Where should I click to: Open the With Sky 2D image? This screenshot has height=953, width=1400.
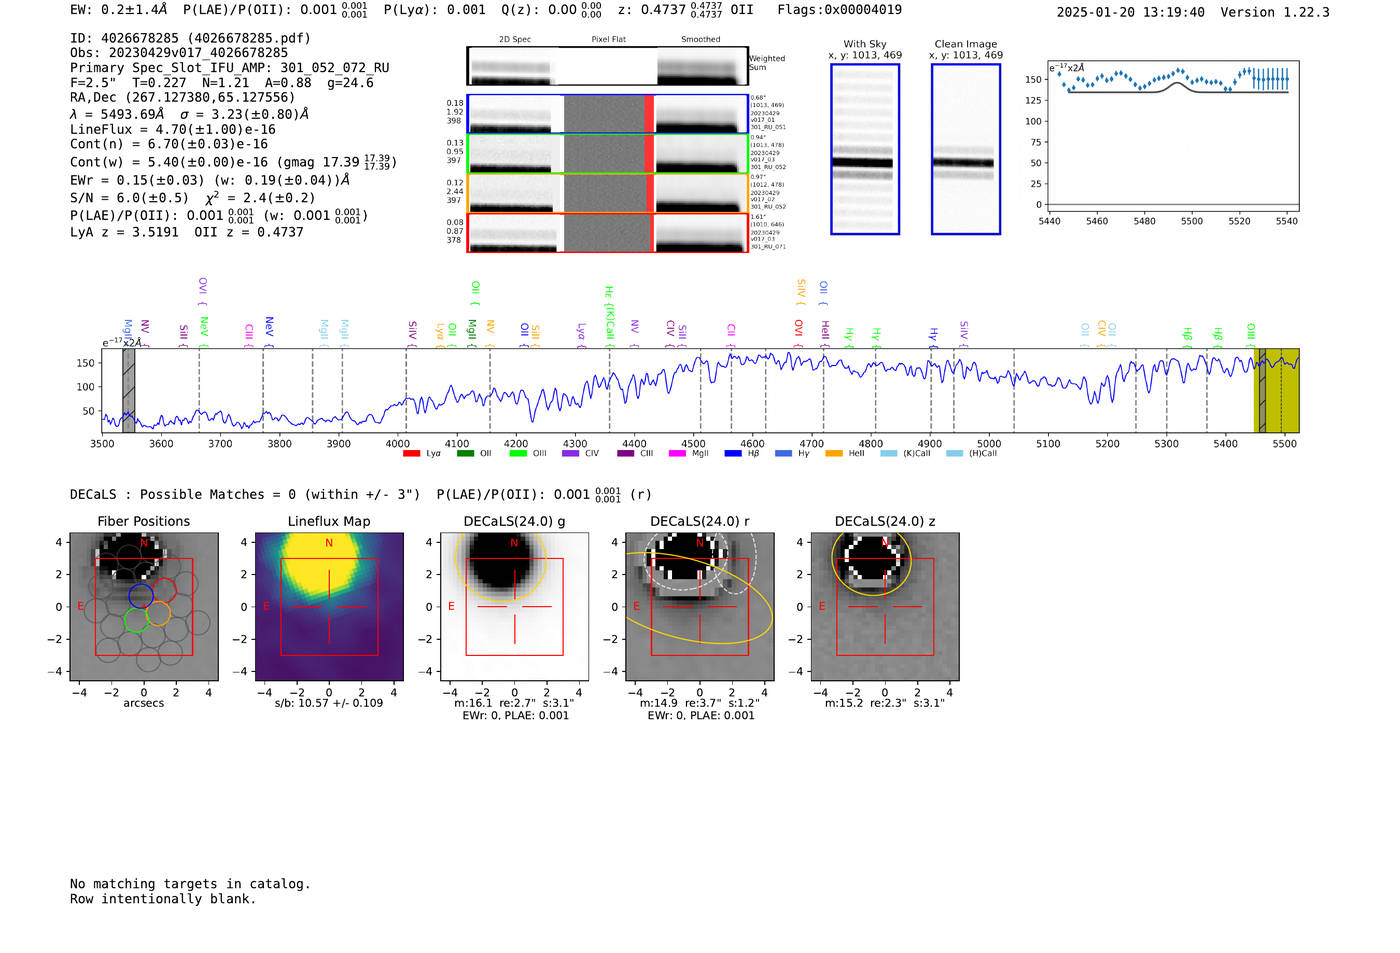tap(865, 149)
